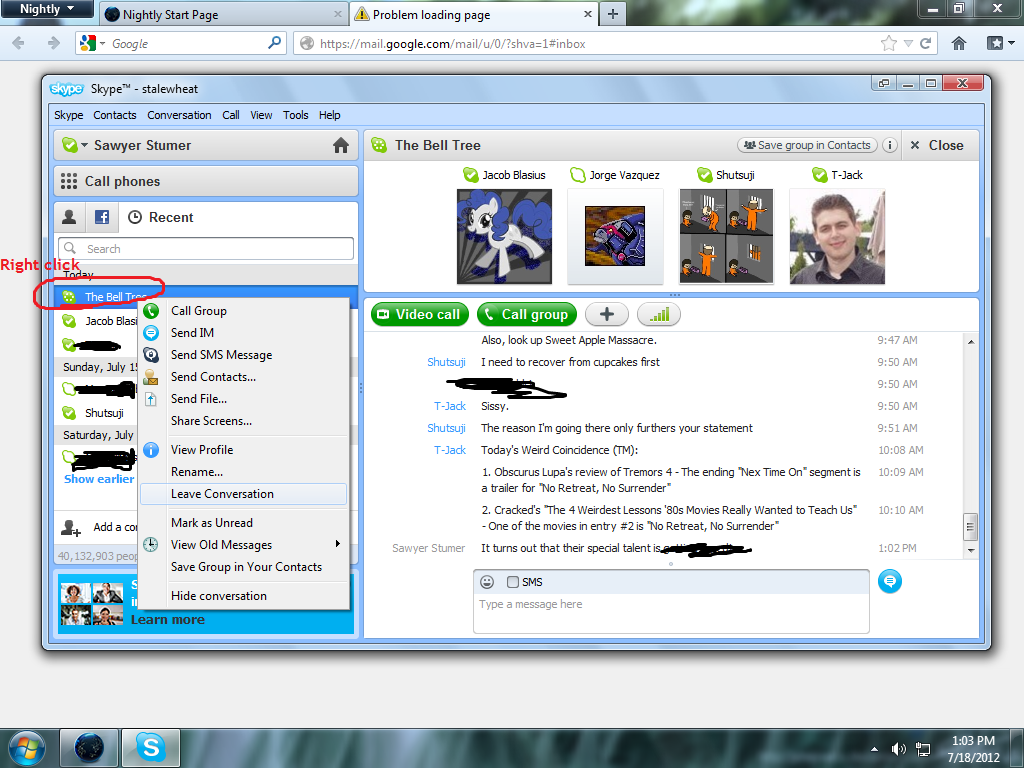Click the green Call group button
Image resolution: width=1024 pixels, height=768 pixels.
527,314
